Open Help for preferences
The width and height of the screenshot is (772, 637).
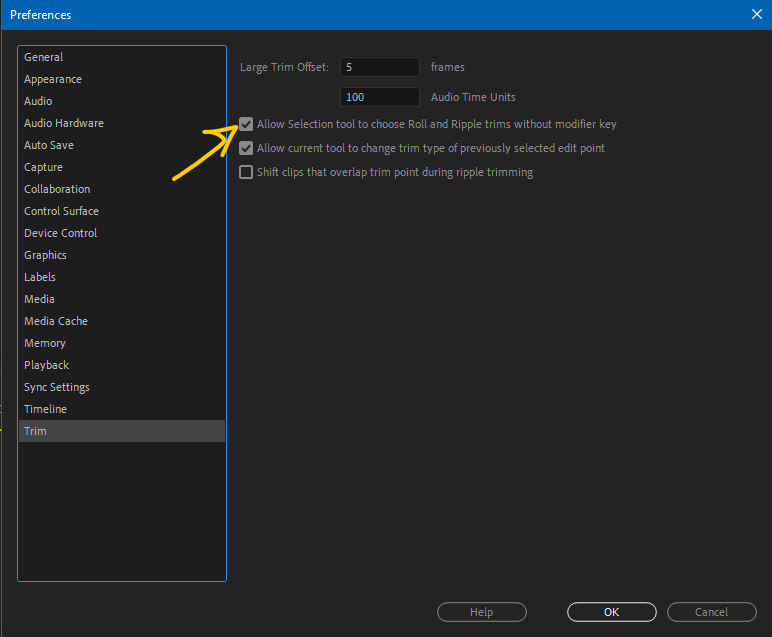pyautogui.click(x=481, y=612)
